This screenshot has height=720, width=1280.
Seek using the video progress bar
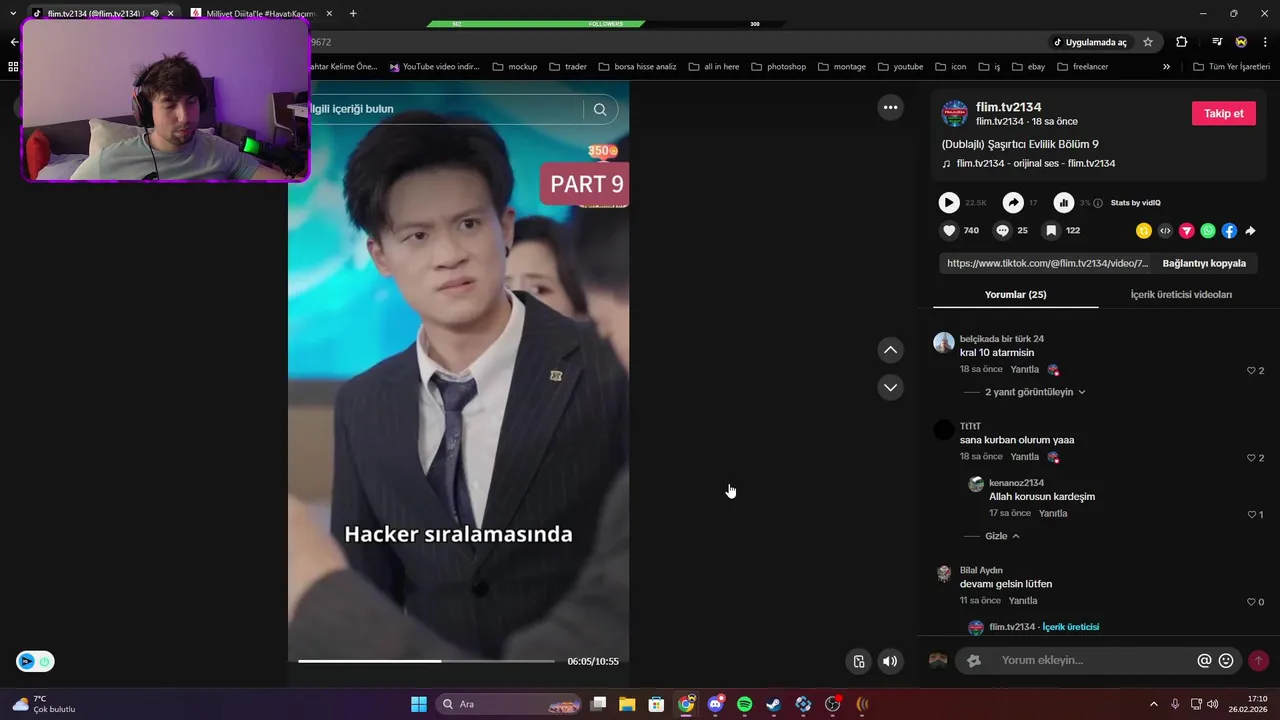pyautogui.click(x=426, y=661)
